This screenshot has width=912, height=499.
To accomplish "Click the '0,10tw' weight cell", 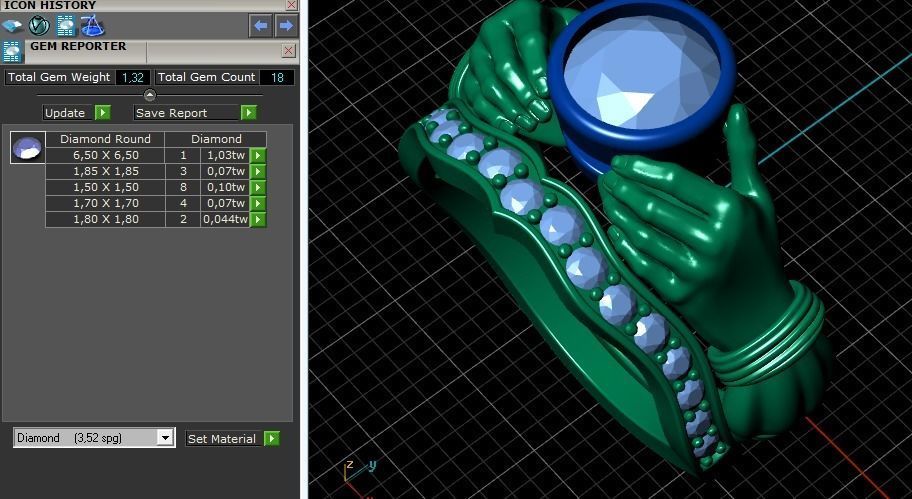I will [226, 187].
